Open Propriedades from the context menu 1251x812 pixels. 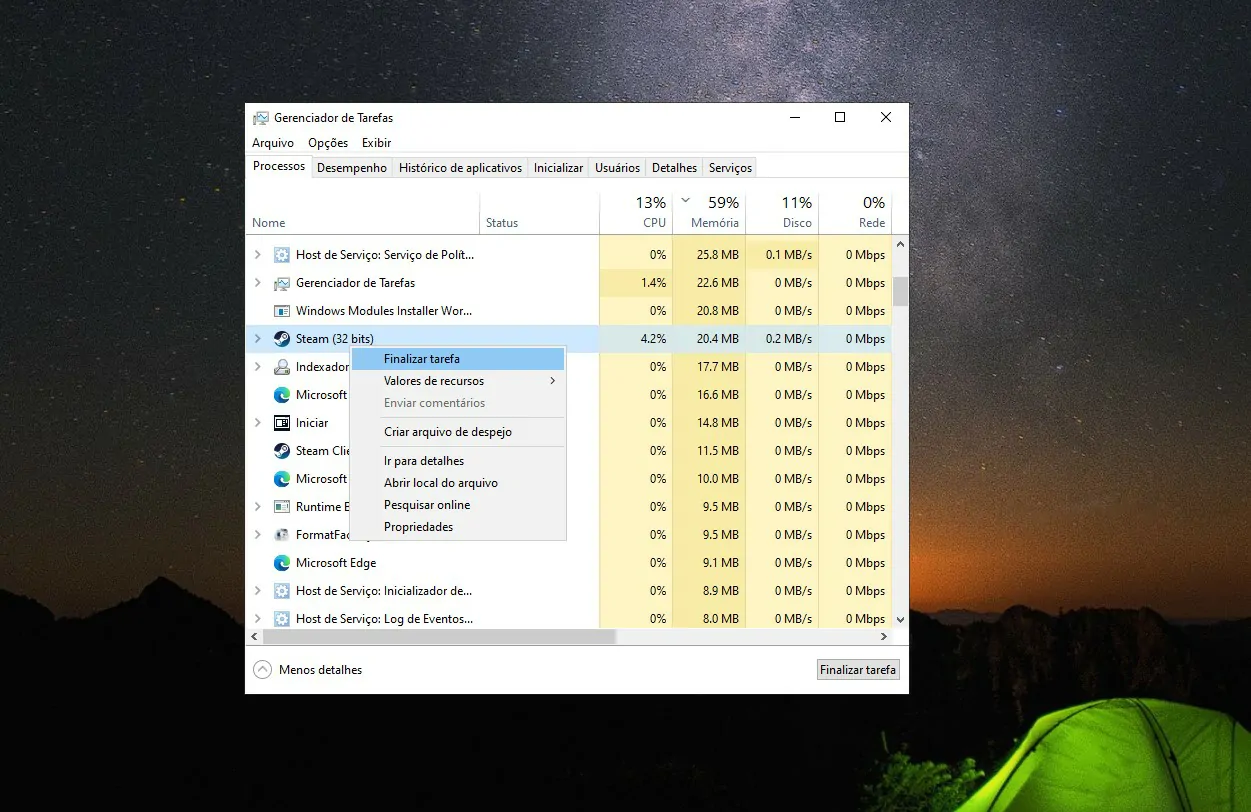pos(458,527)
